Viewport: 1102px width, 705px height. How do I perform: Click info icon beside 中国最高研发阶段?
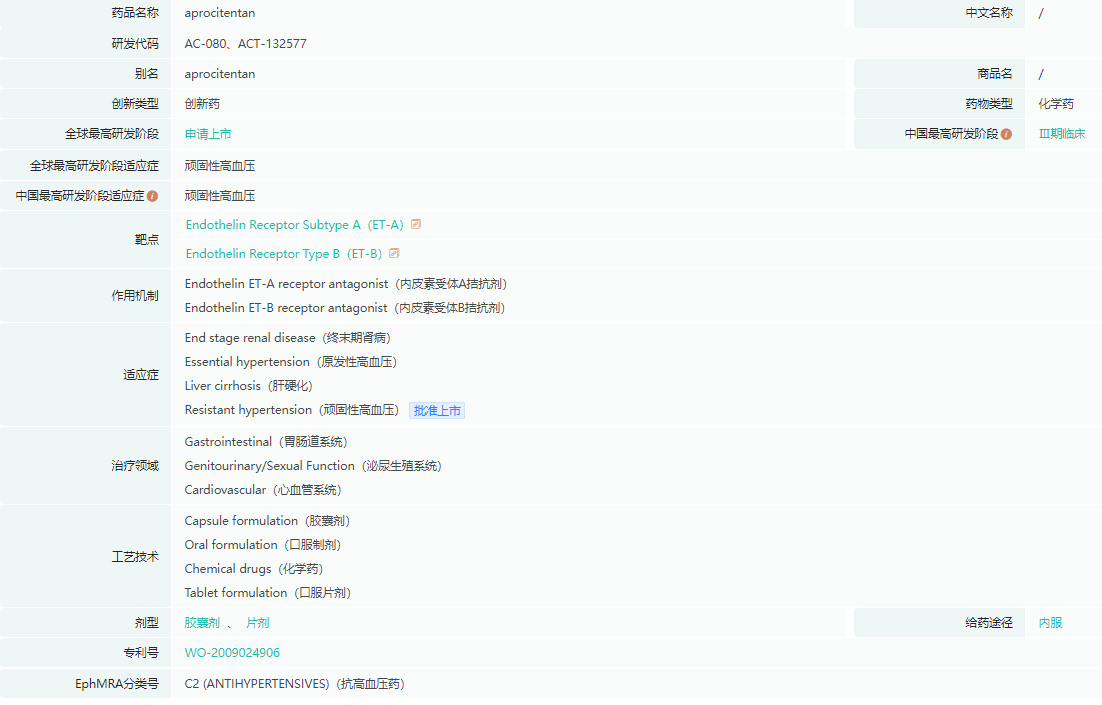pos(1006,134)
